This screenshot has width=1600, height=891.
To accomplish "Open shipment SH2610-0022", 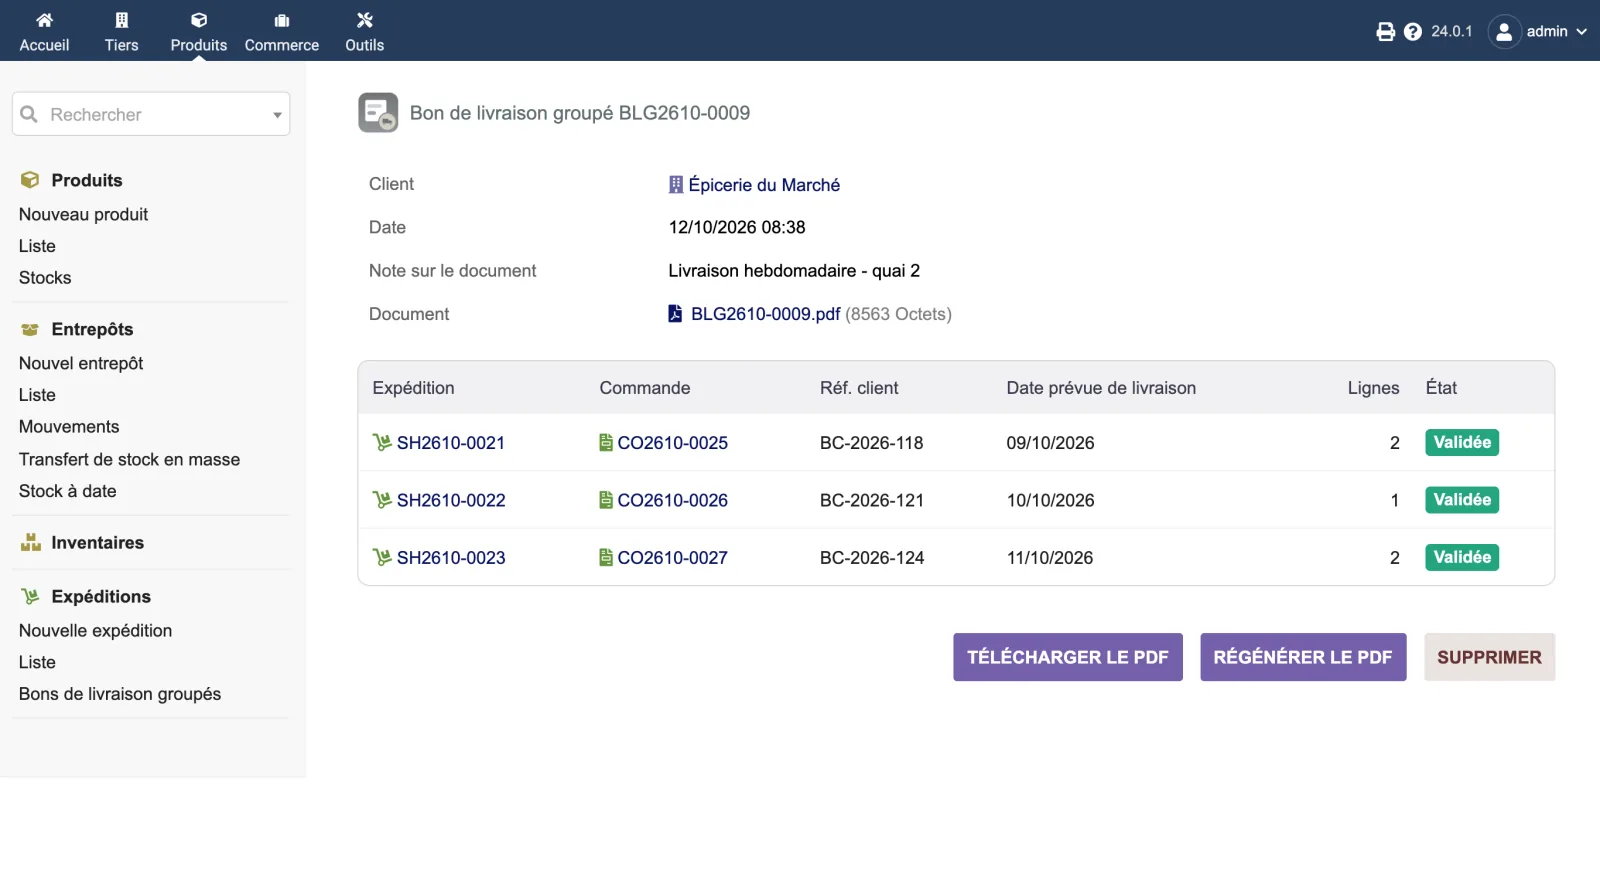I will (451, 500).
